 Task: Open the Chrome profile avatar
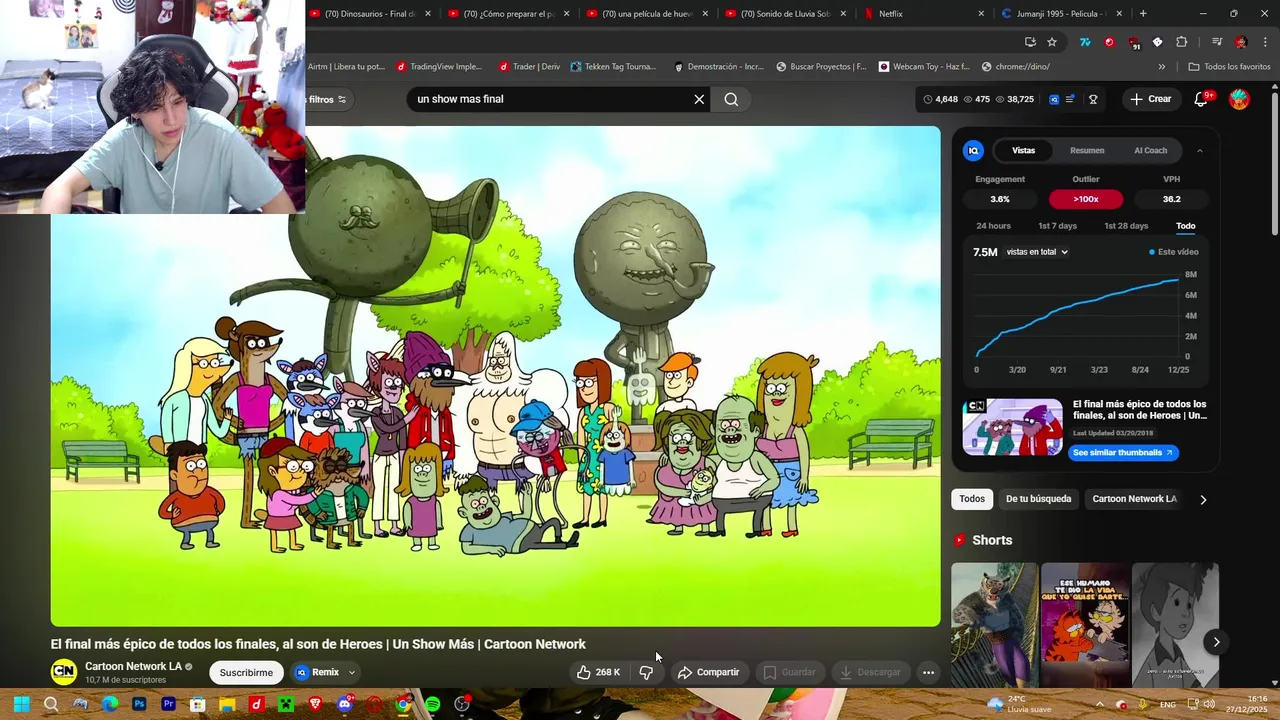[x=1241, y=42]
